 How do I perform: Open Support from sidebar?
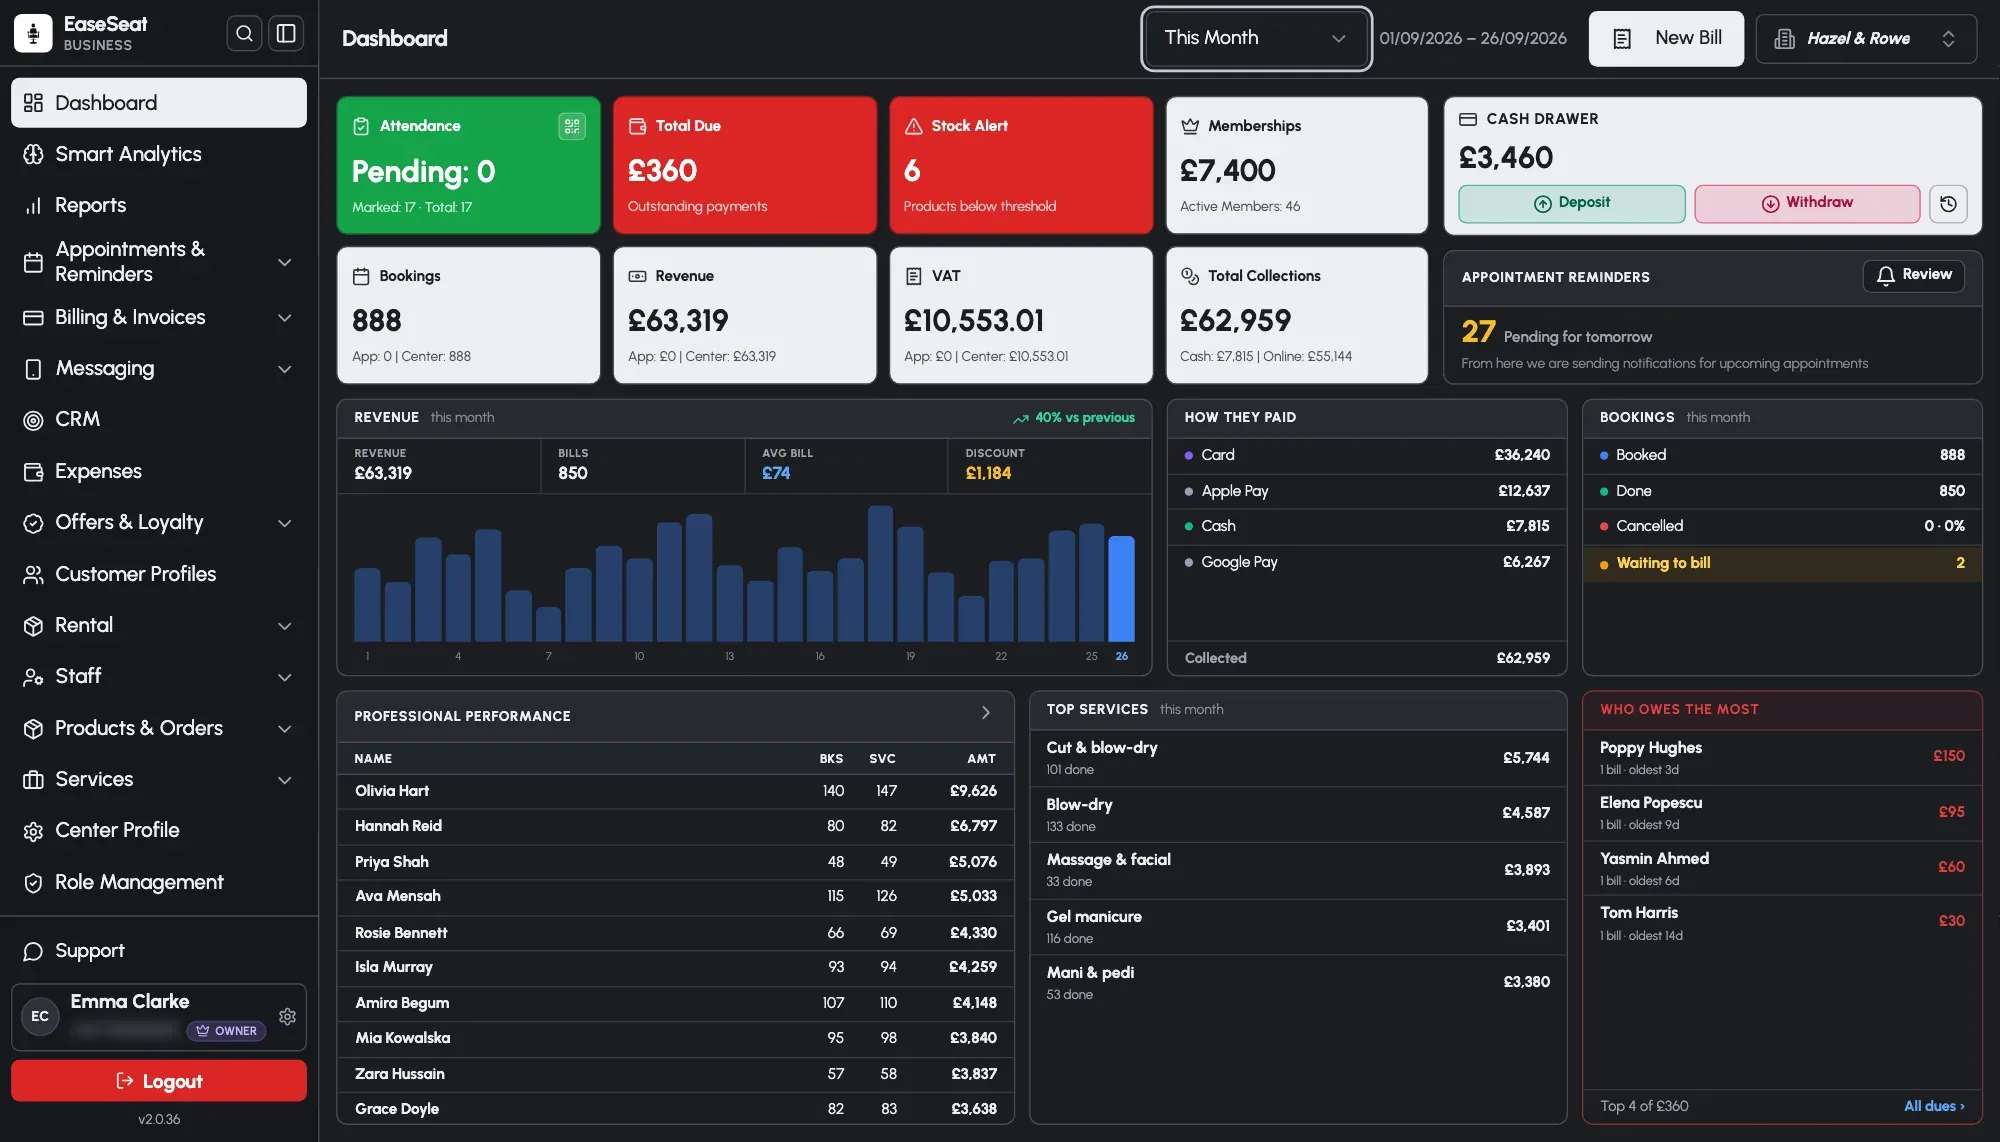click(159, 951)
